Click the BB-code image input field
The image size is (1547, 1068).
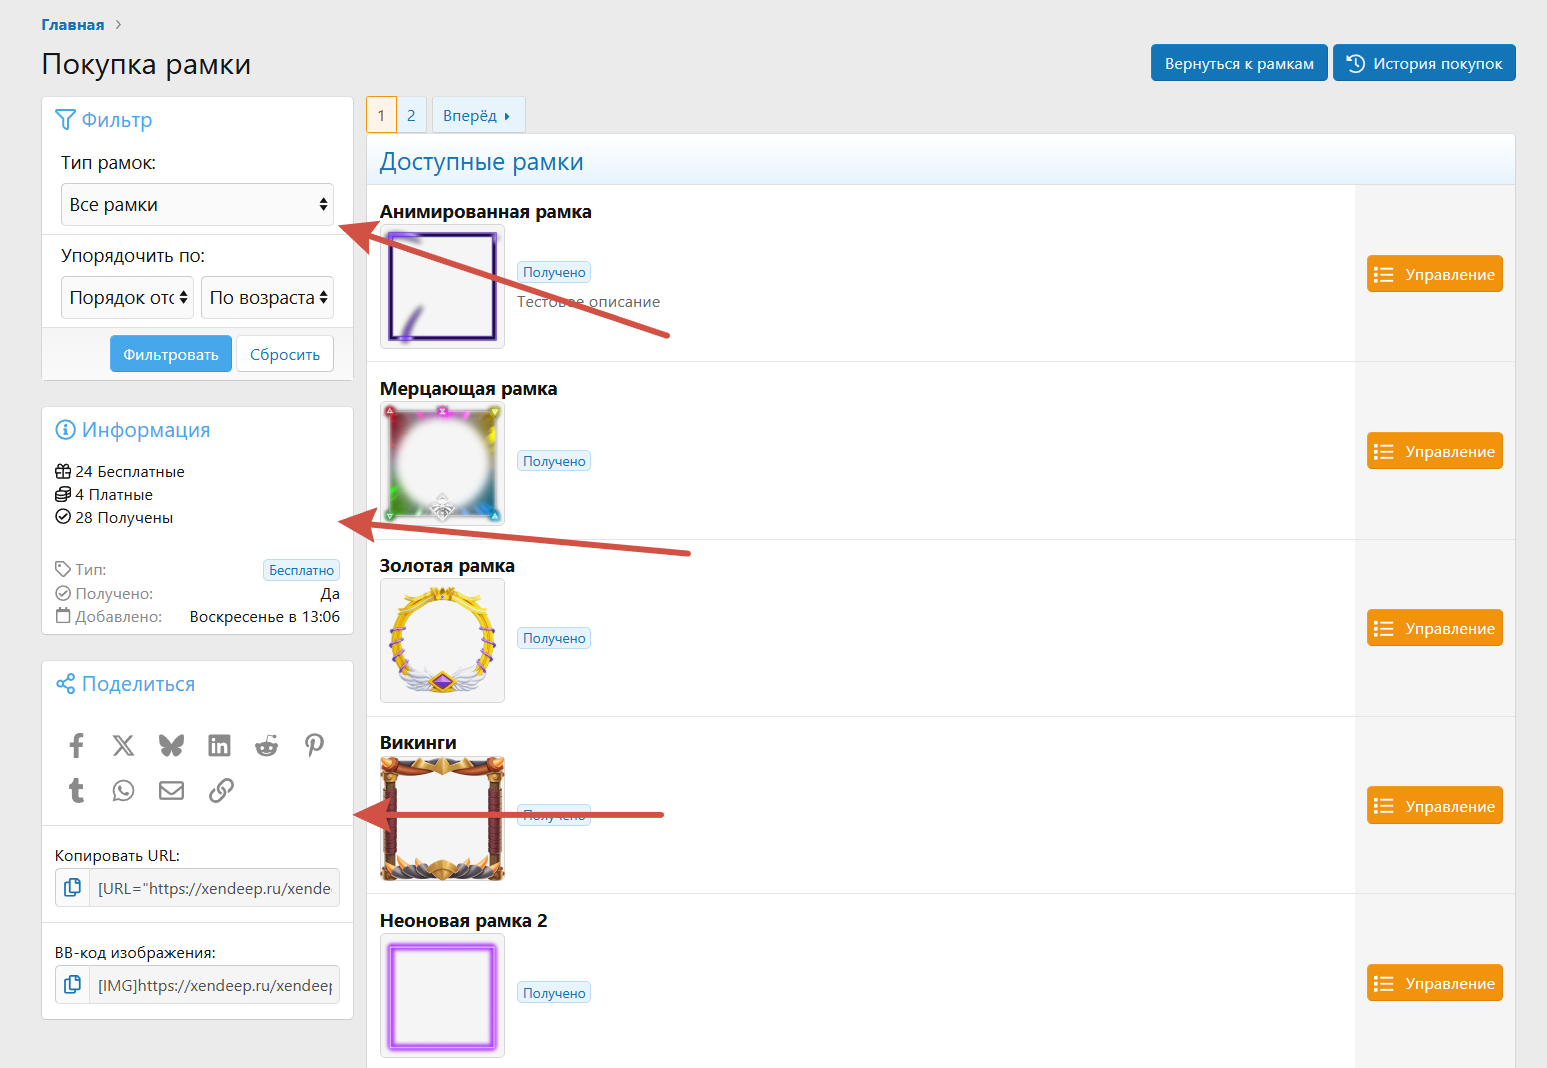(214, 985)
